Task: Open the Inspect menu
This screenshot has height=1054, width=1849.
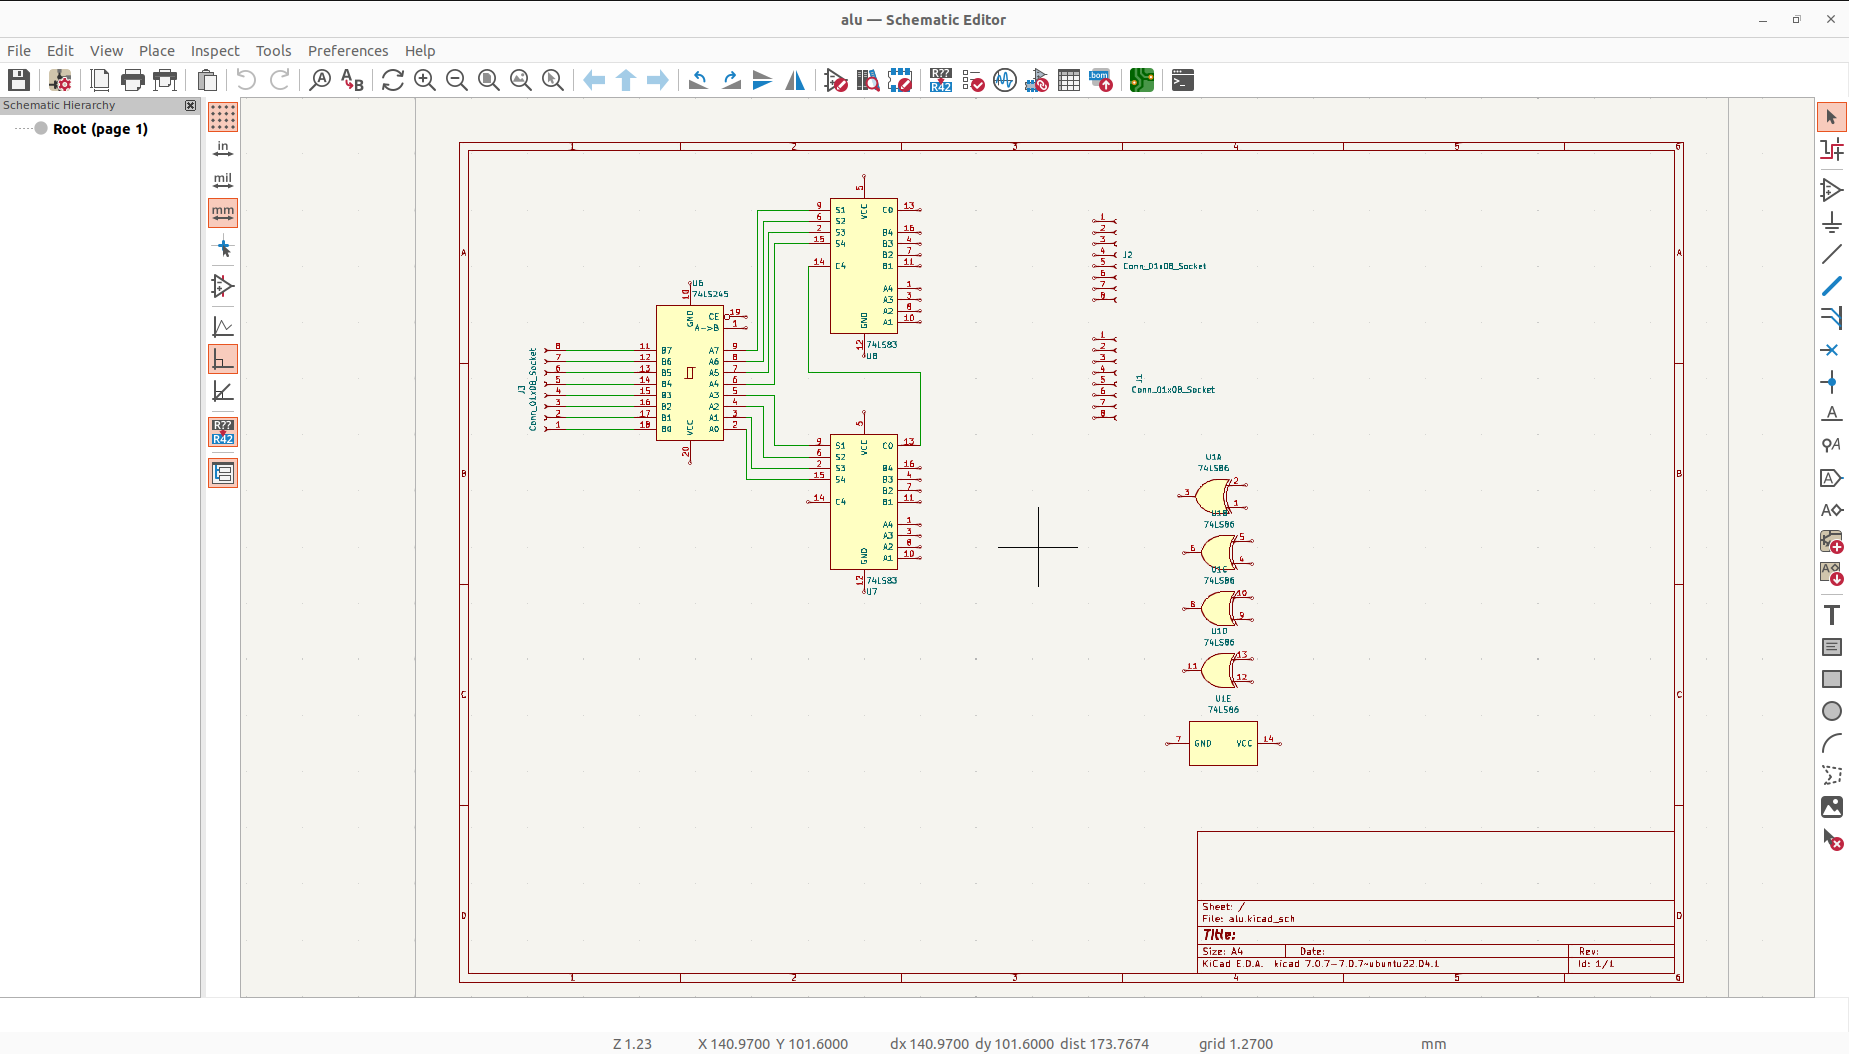Action: coord(215,51)
